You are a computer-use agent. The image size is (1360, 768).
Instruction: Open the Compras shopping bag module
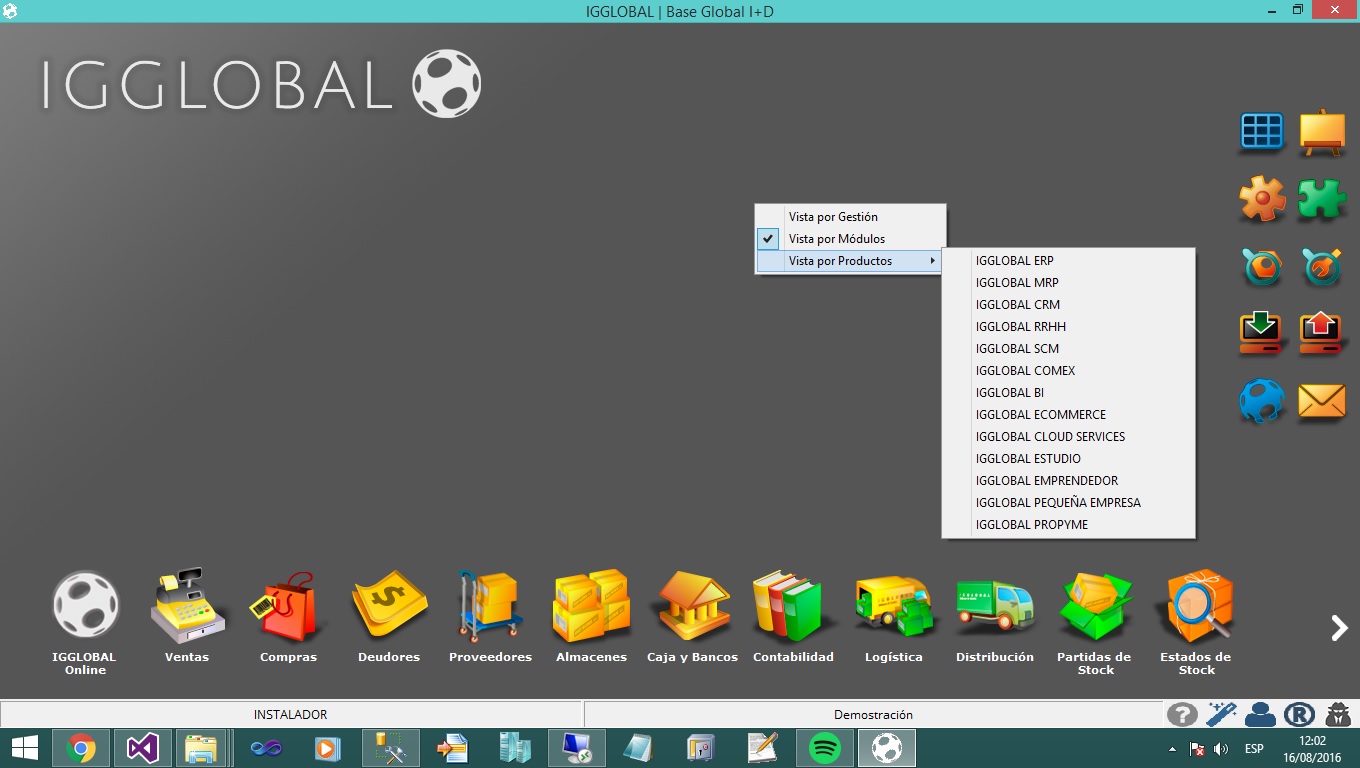coord(288,615)
